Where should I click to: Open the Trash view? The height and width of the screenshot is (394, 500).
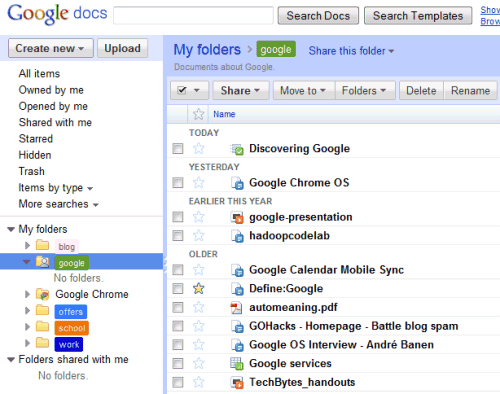point(31,171)
